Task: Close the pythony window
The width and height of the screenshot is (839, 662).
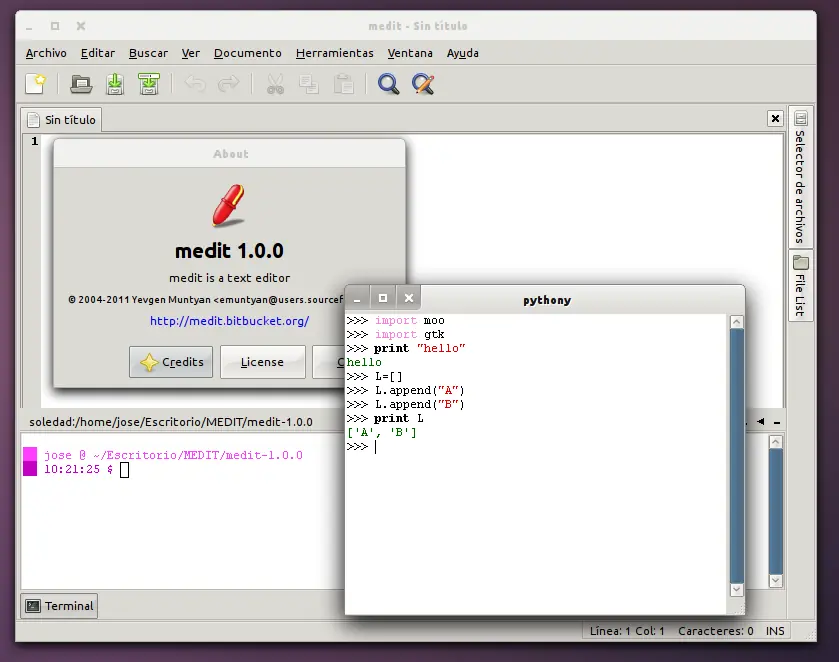Action: point(409,298)
